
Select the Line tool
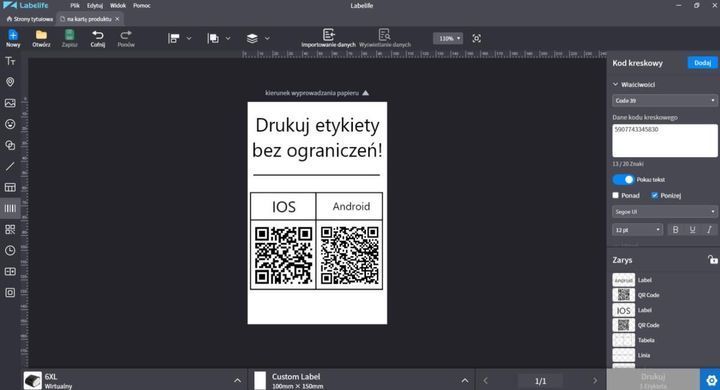(x=10, y=166)
